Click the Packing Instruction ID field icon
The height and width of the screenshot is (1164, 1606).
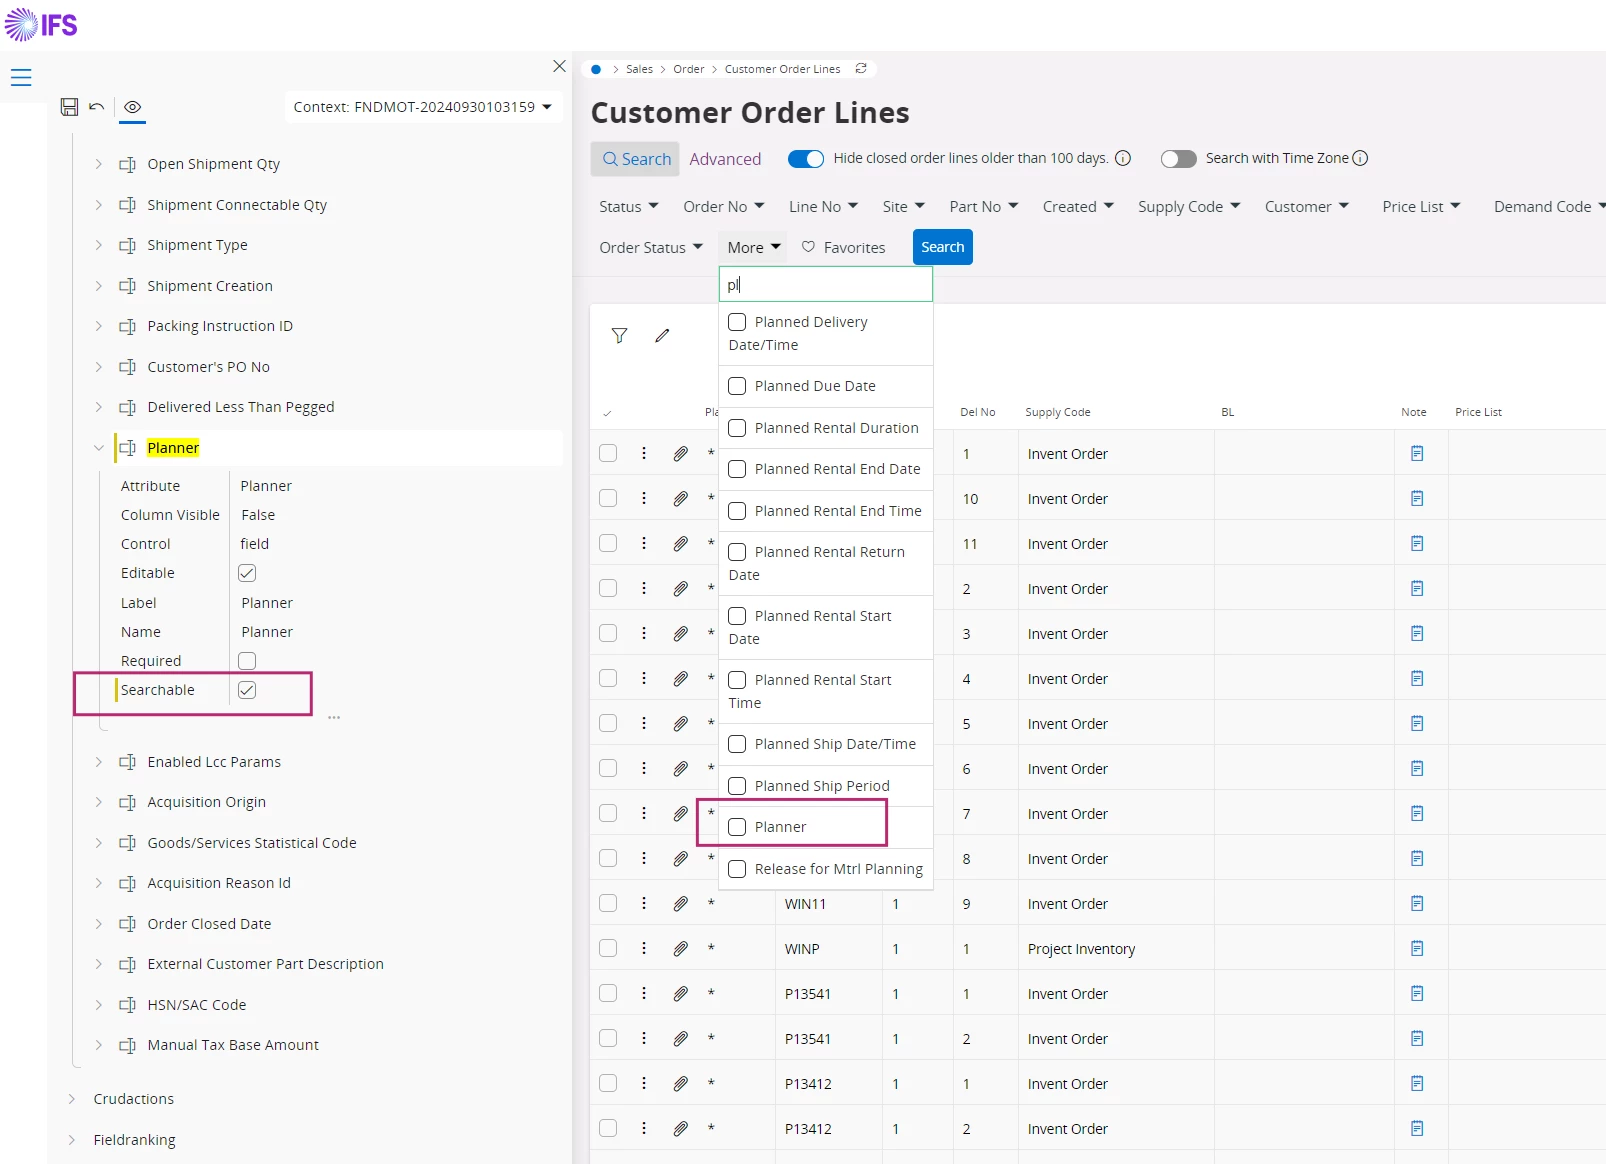pos(127,326)
